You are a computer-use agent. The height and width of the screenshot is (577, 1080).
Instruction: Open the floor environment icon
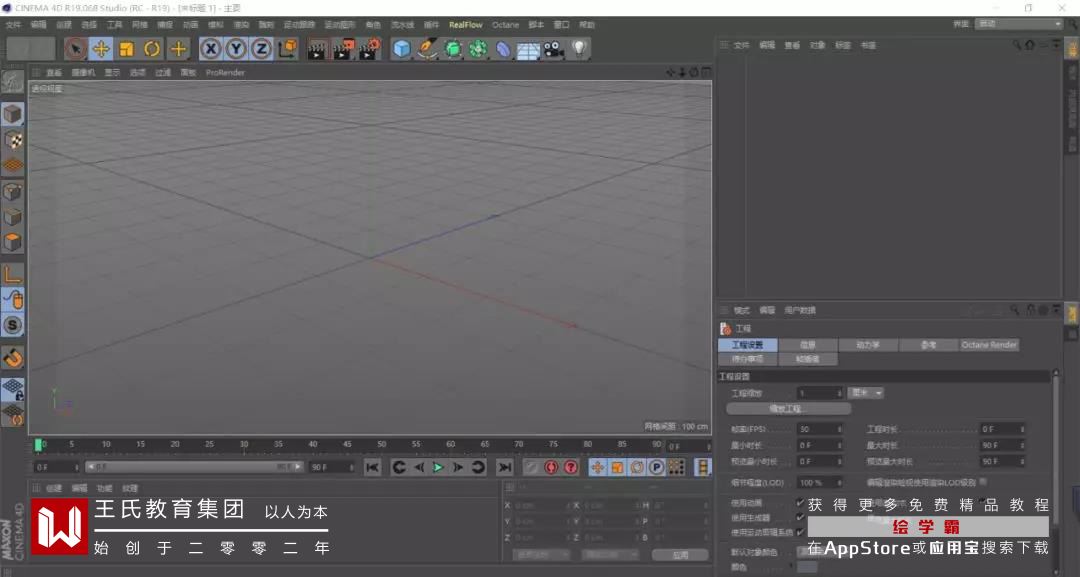tap(528, 50)
